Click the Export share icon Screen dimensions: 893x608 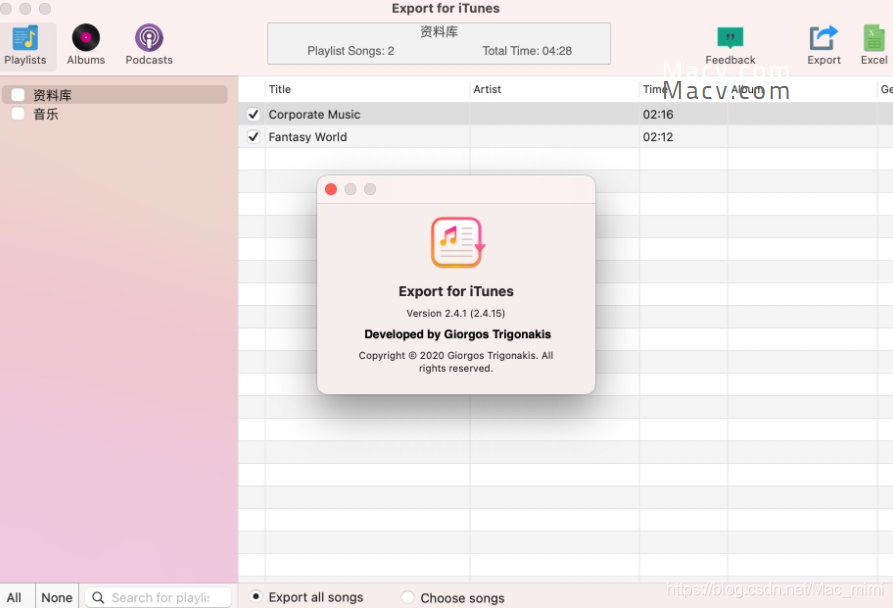click(x=824, y=38)
